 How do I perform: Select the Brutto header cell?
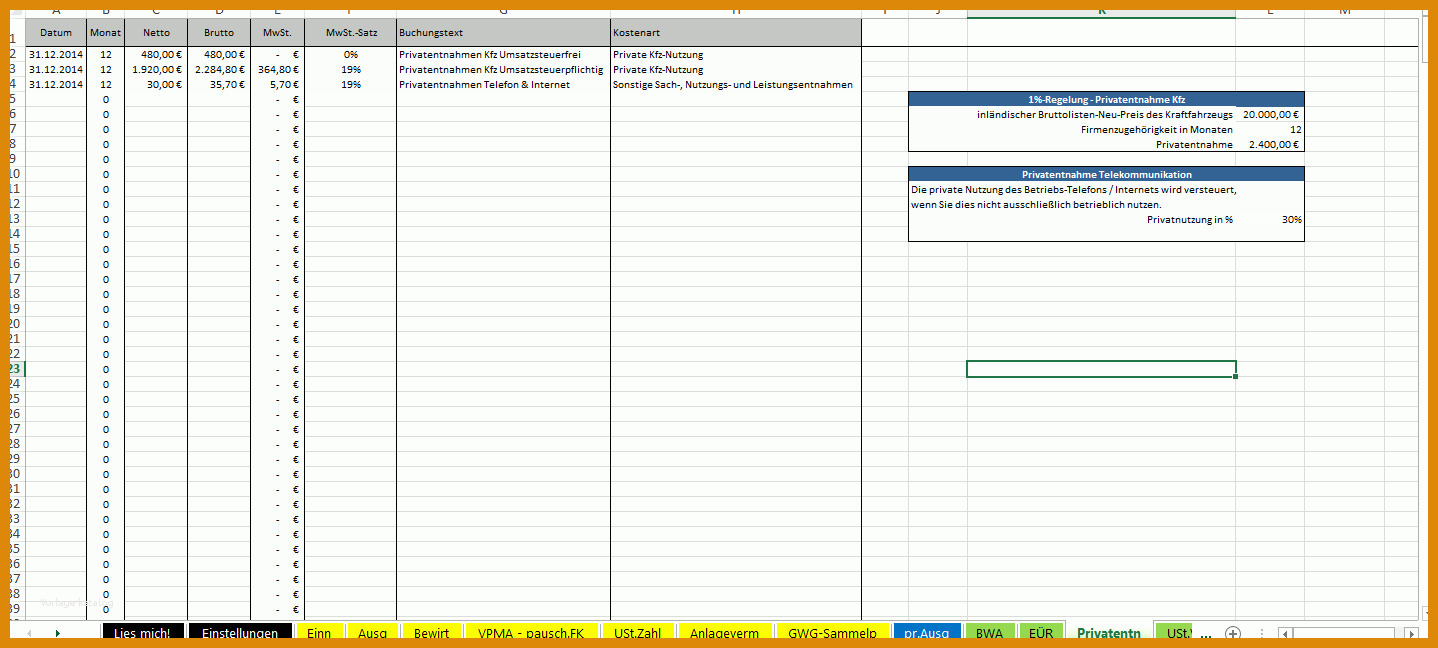[219, 32]
